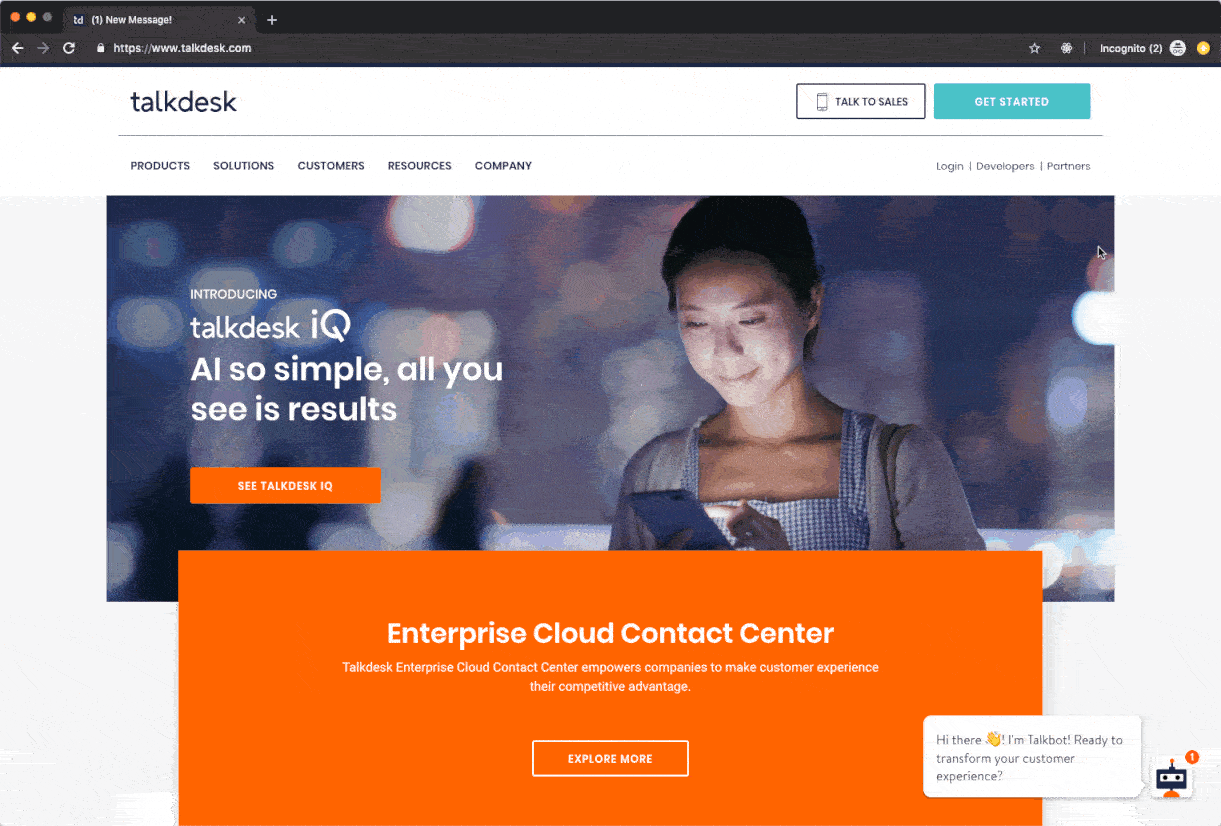The width and height of the screenshot is (1221, 826).
Task: Click the Get Started button
Action: click(1012, 101)
